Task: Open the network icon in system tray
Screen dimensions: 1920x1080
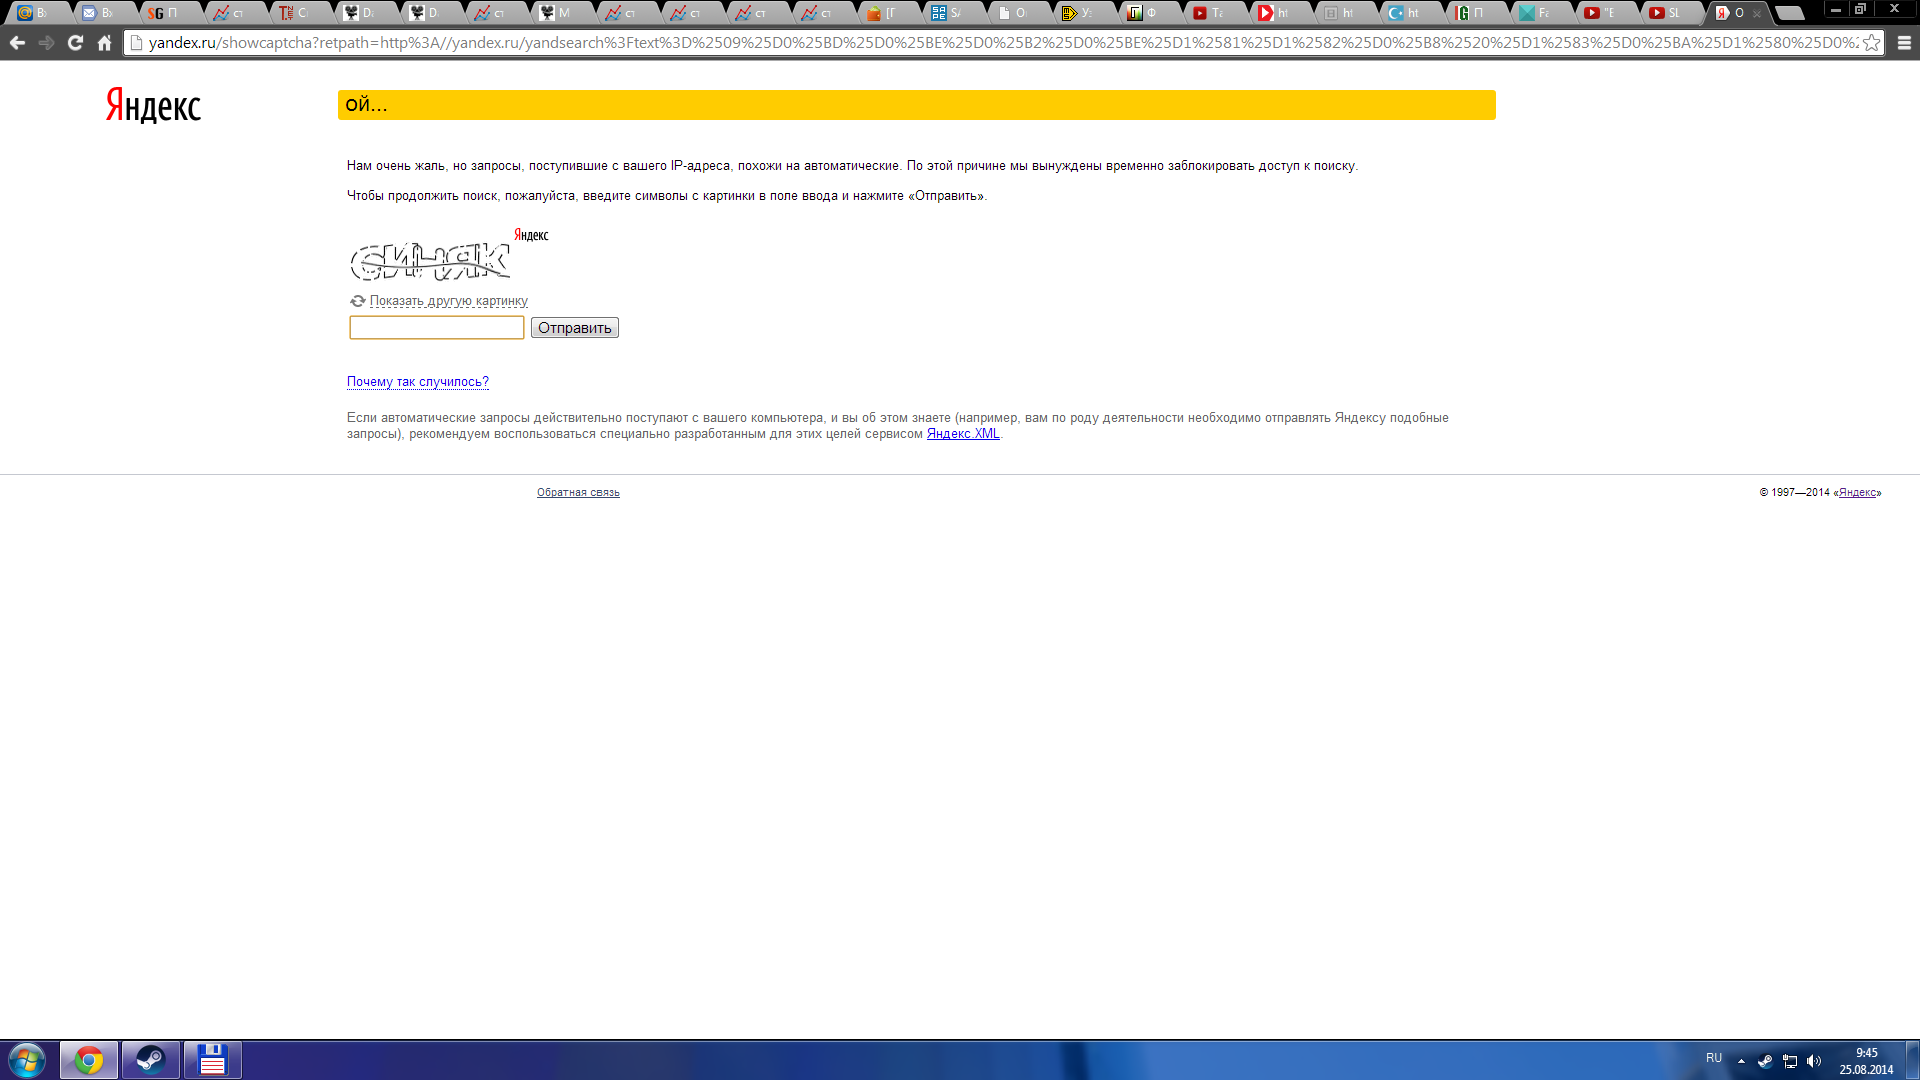Action: pos(1790,1061)
